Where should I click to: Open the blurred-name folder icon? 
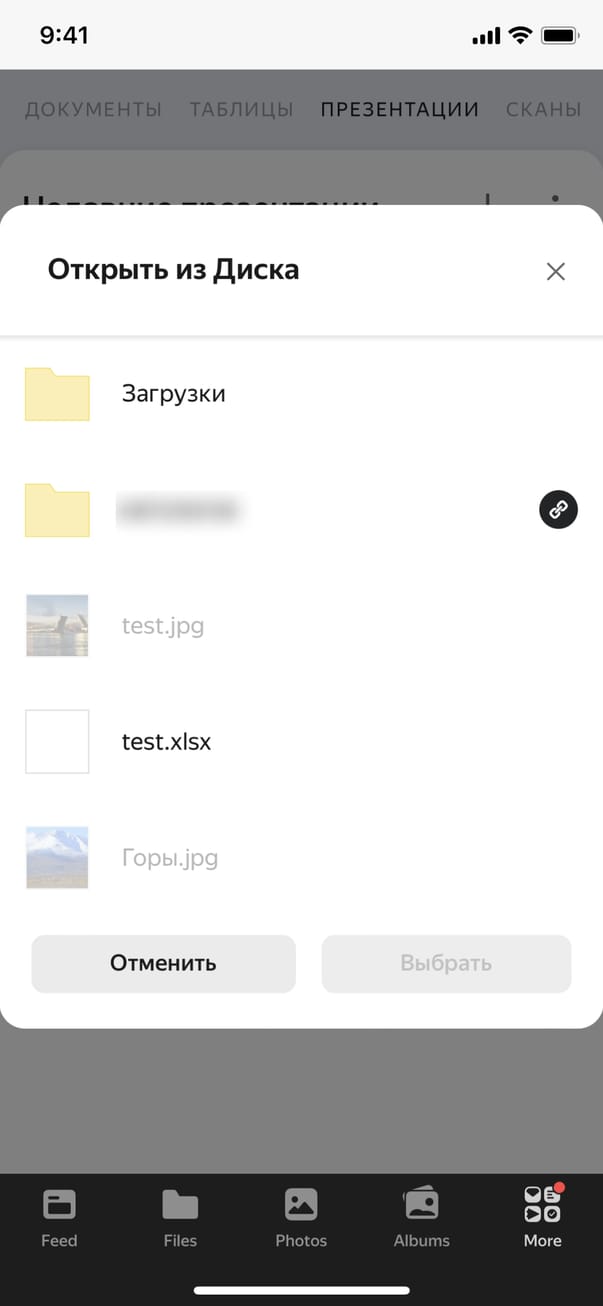coord(57,510)
